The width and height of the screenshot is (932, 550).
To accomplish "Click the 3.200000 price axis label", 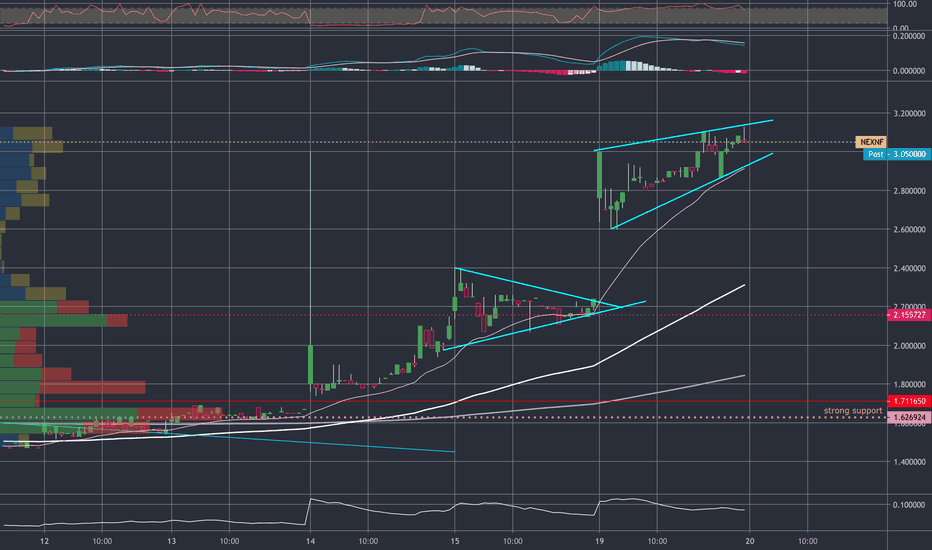I will pos(909,113).
